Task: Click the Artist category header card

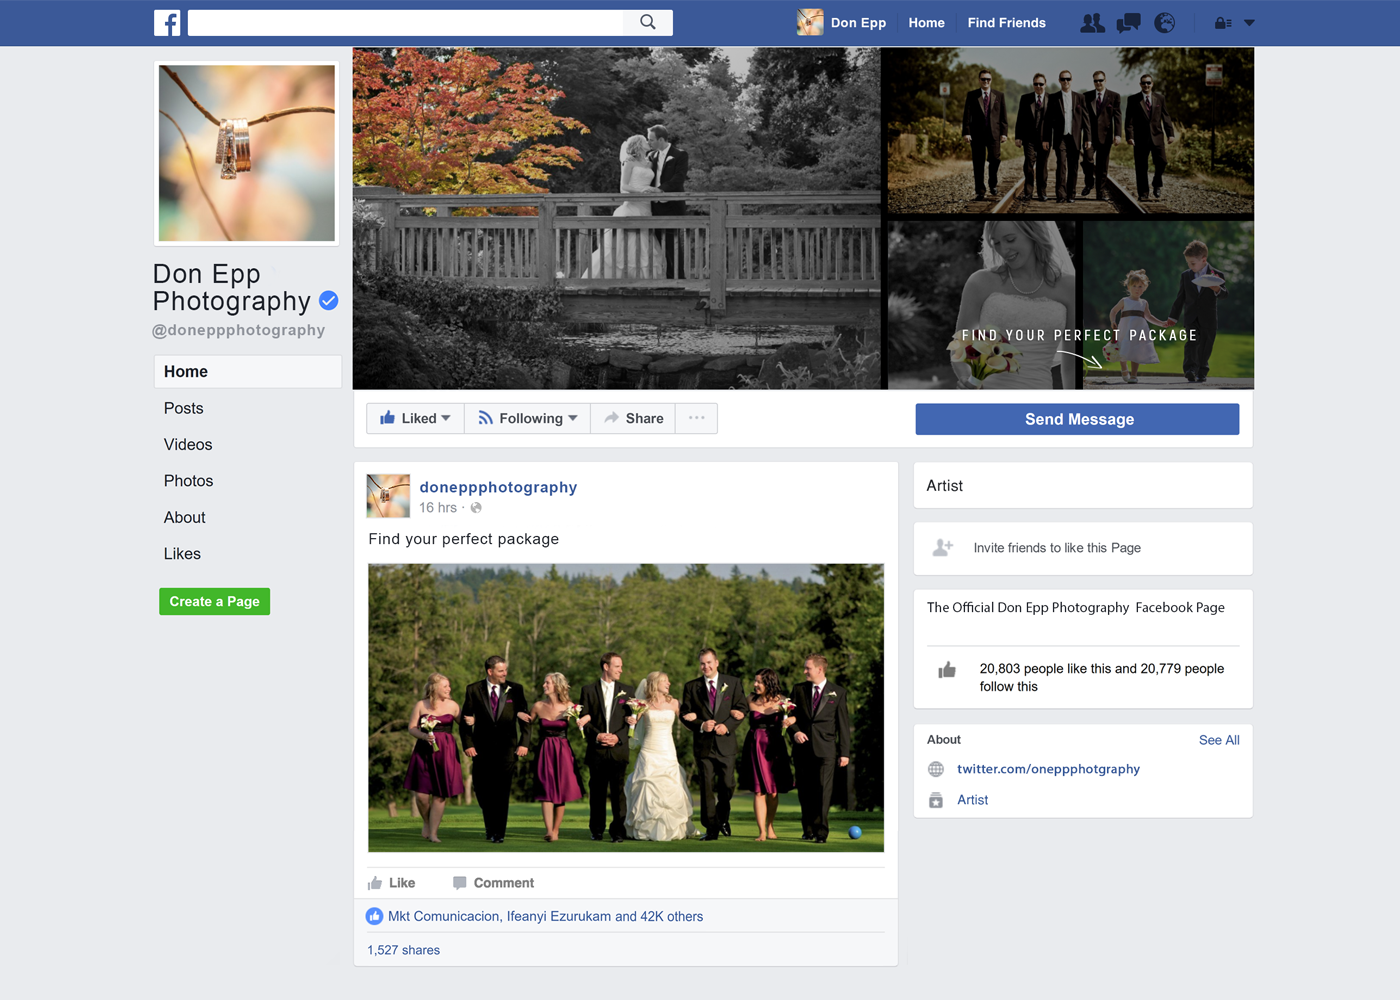Action: [x=1083, y=486]
